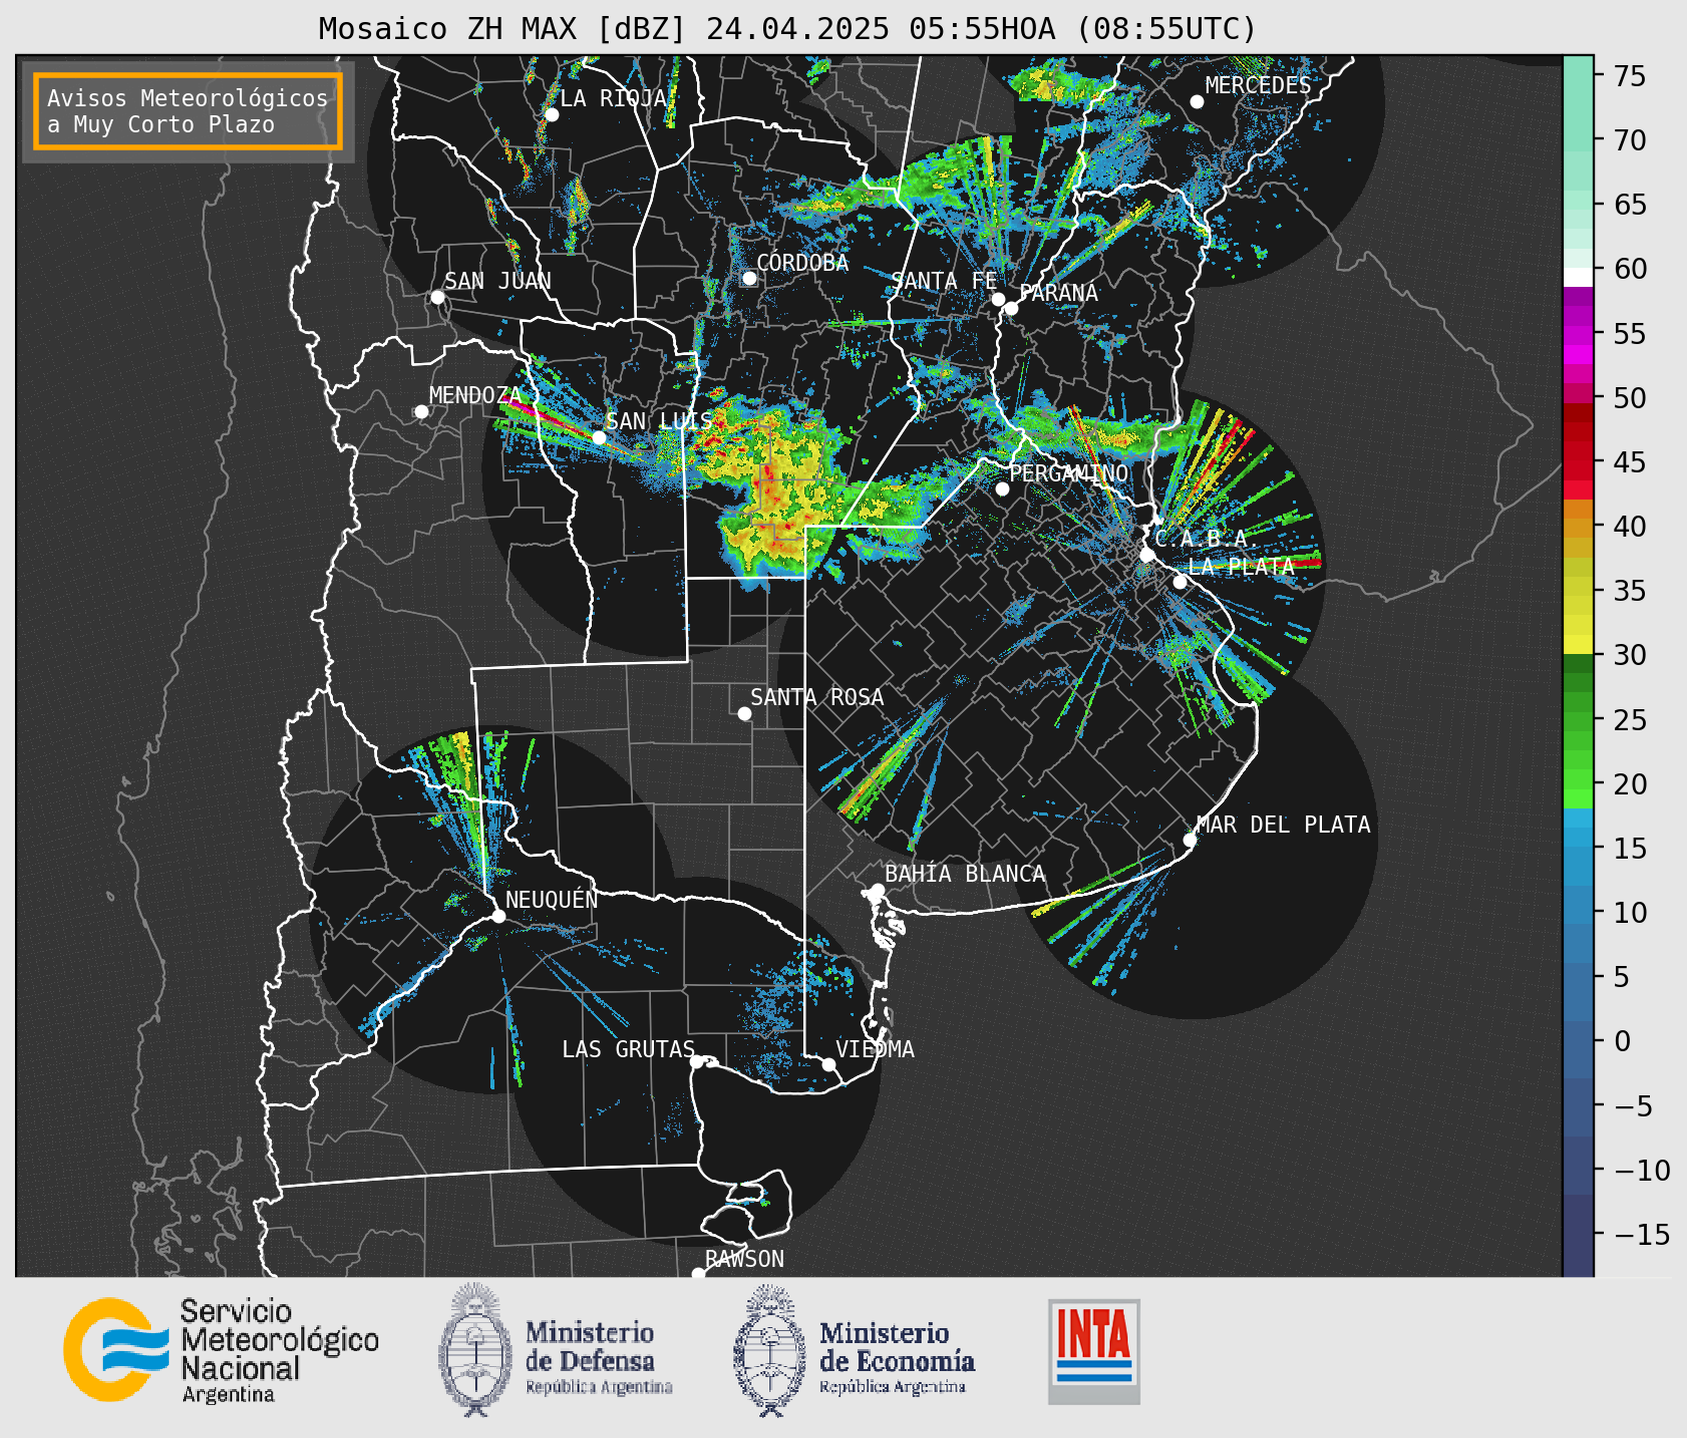
Task: Select the MERCEDES city label
Action: click(1258, 85)
